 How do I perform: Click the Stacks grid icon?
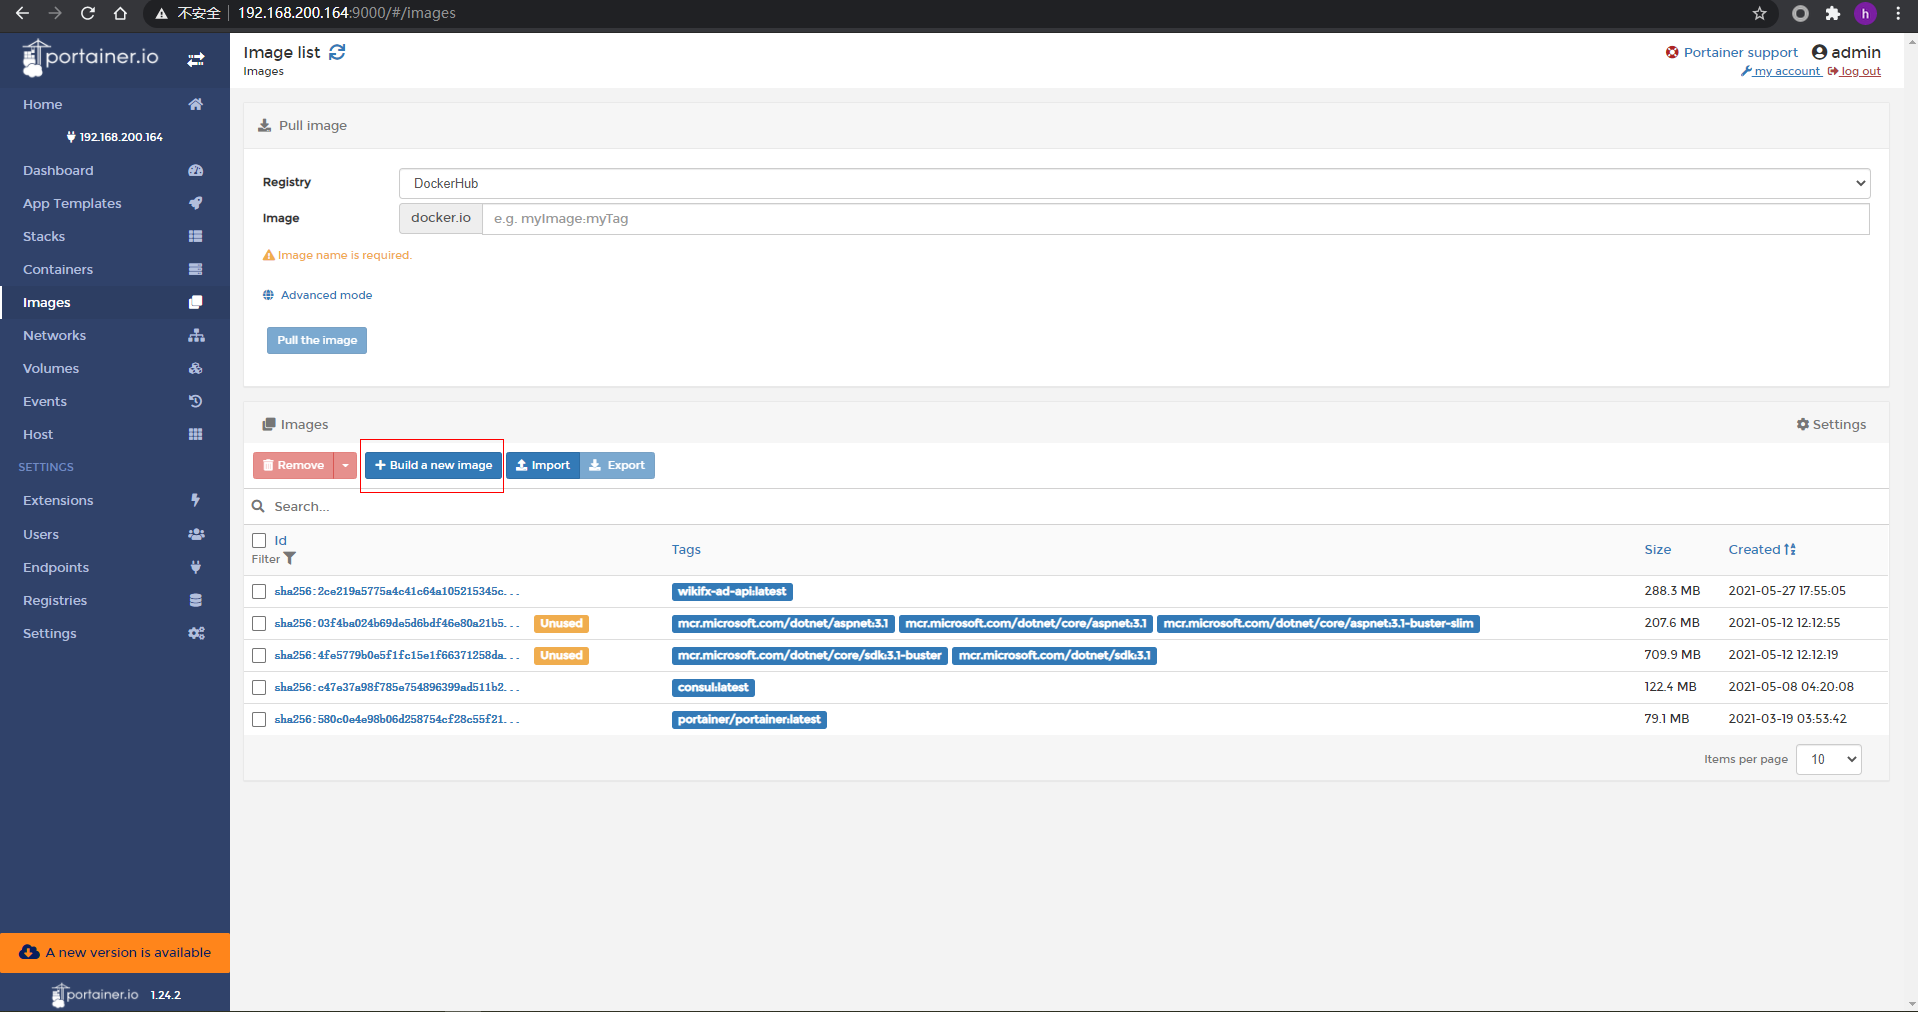click(x=196, y=236)
